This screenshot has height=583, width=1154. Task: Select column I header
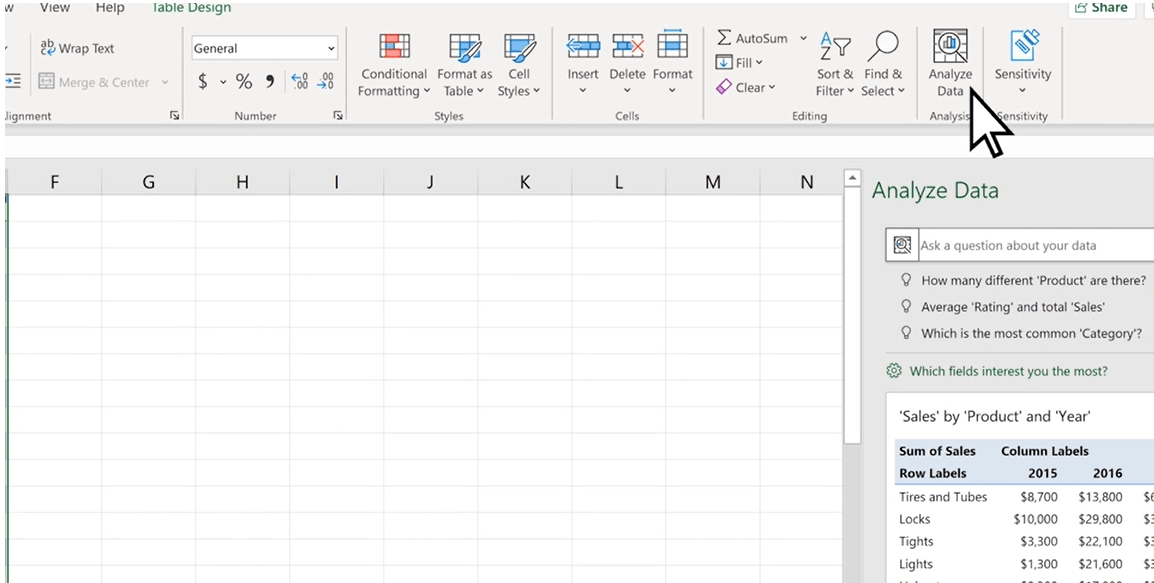336,182
